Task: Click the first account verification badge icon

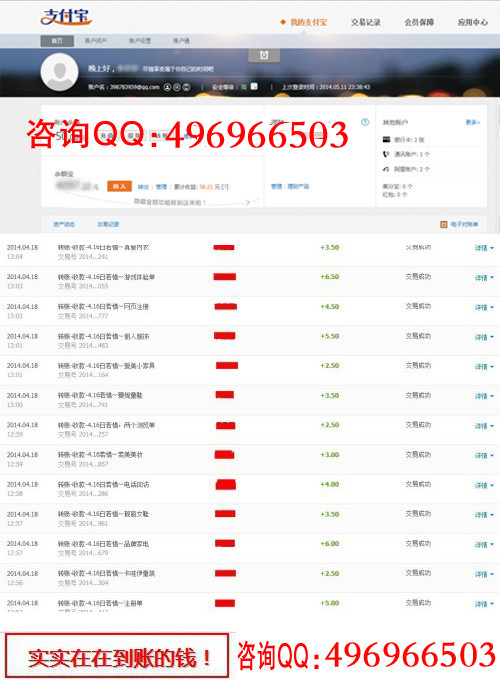Action: (x=167, y=87)
